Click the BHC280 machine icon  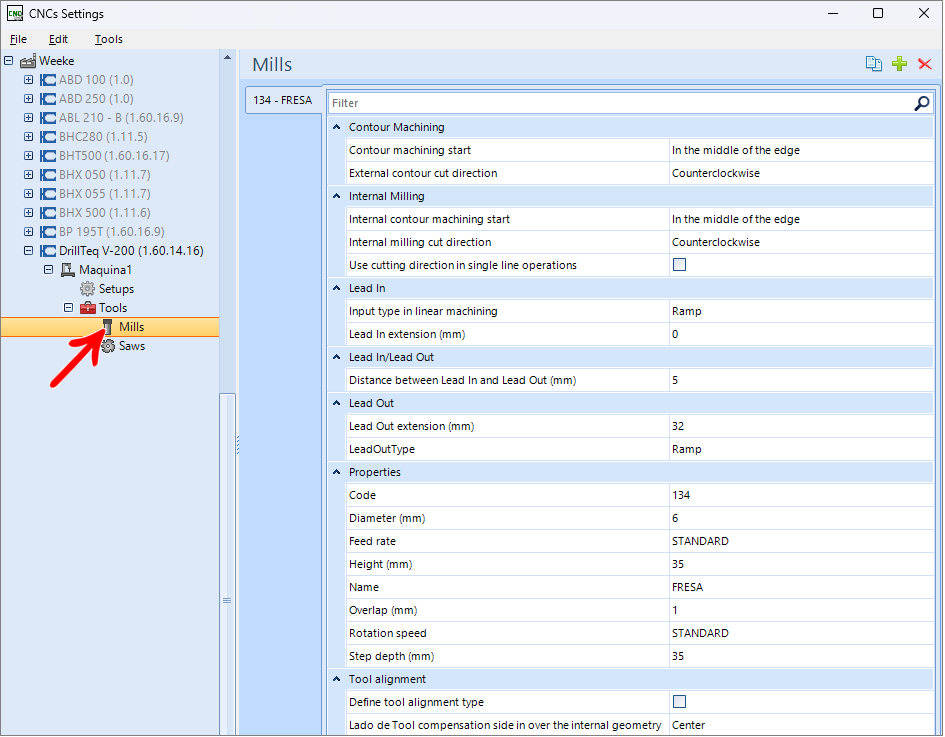[x=48, y=137]
